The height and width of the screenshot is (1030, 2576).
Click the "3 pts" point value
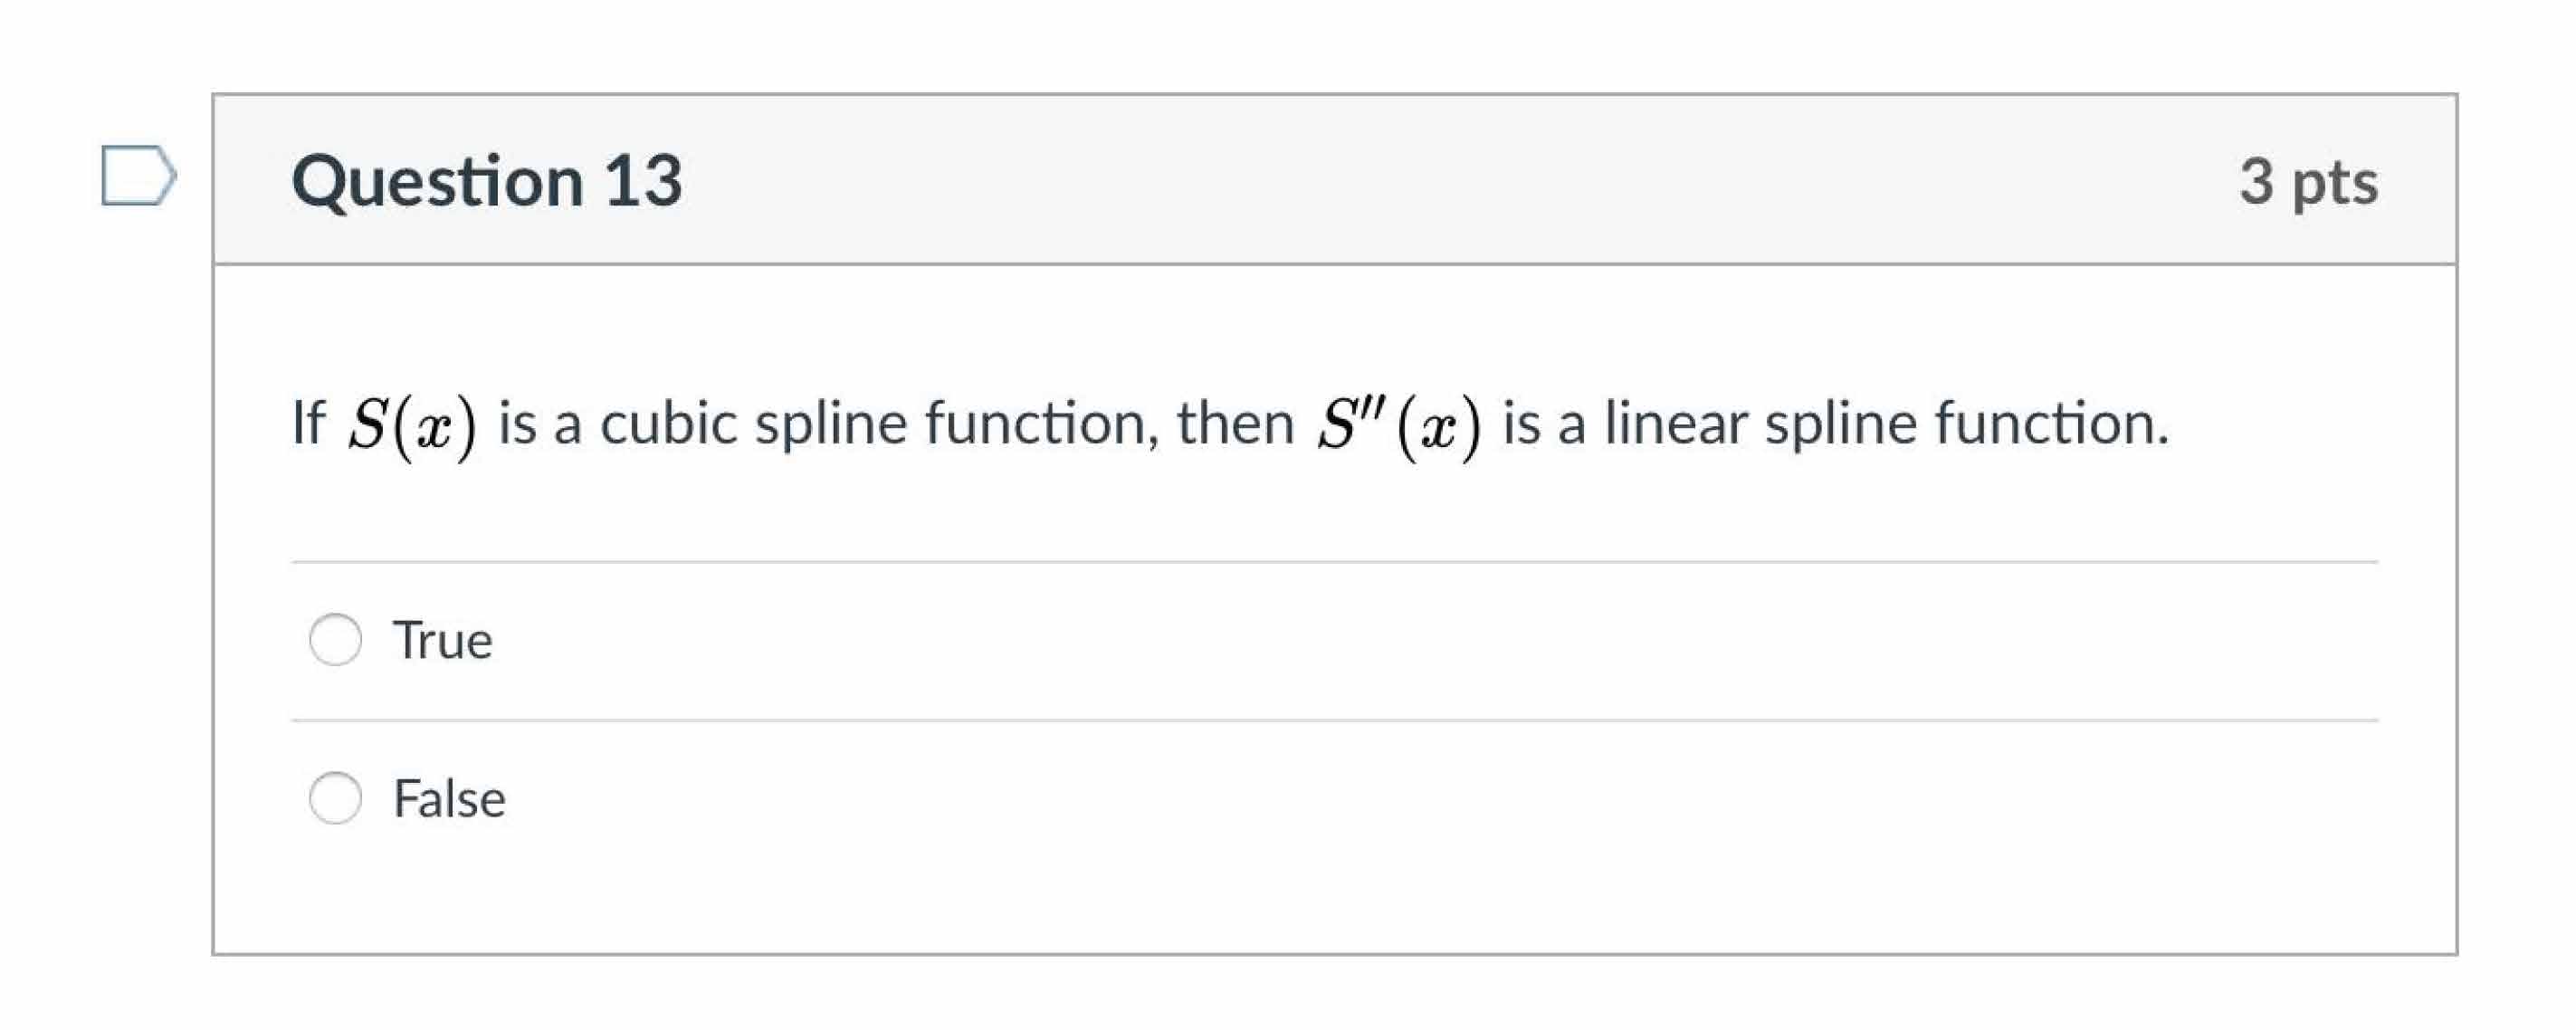tap(2308, 181)
